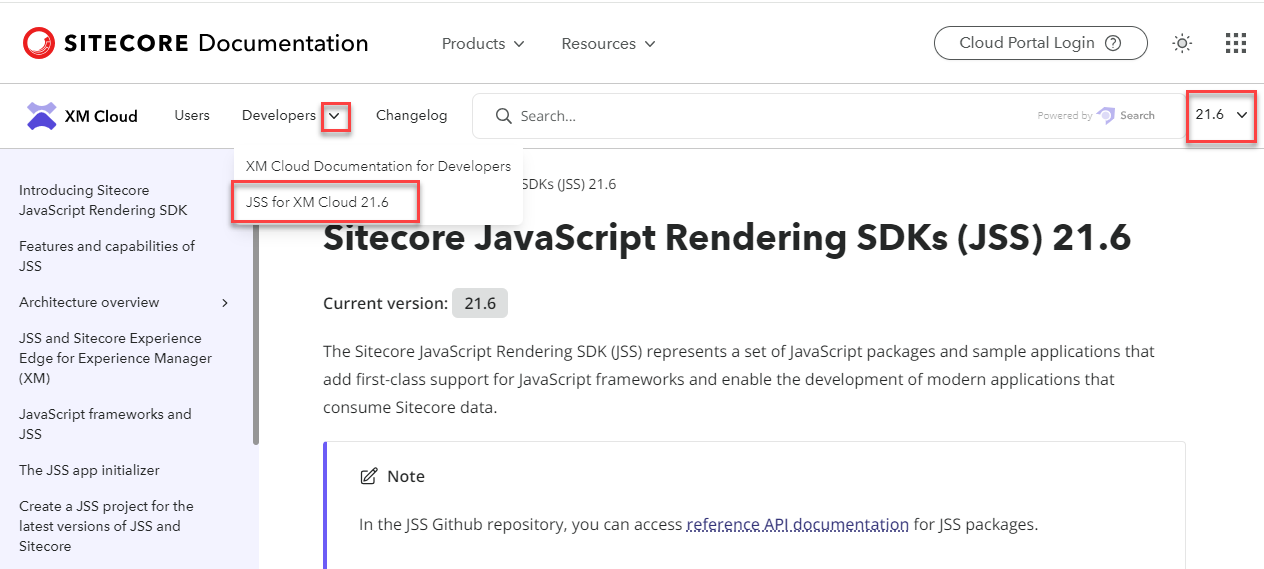Screen dimensions: 1264x569
Task: Follow the reference API documentation link
Action: [797, 524]
